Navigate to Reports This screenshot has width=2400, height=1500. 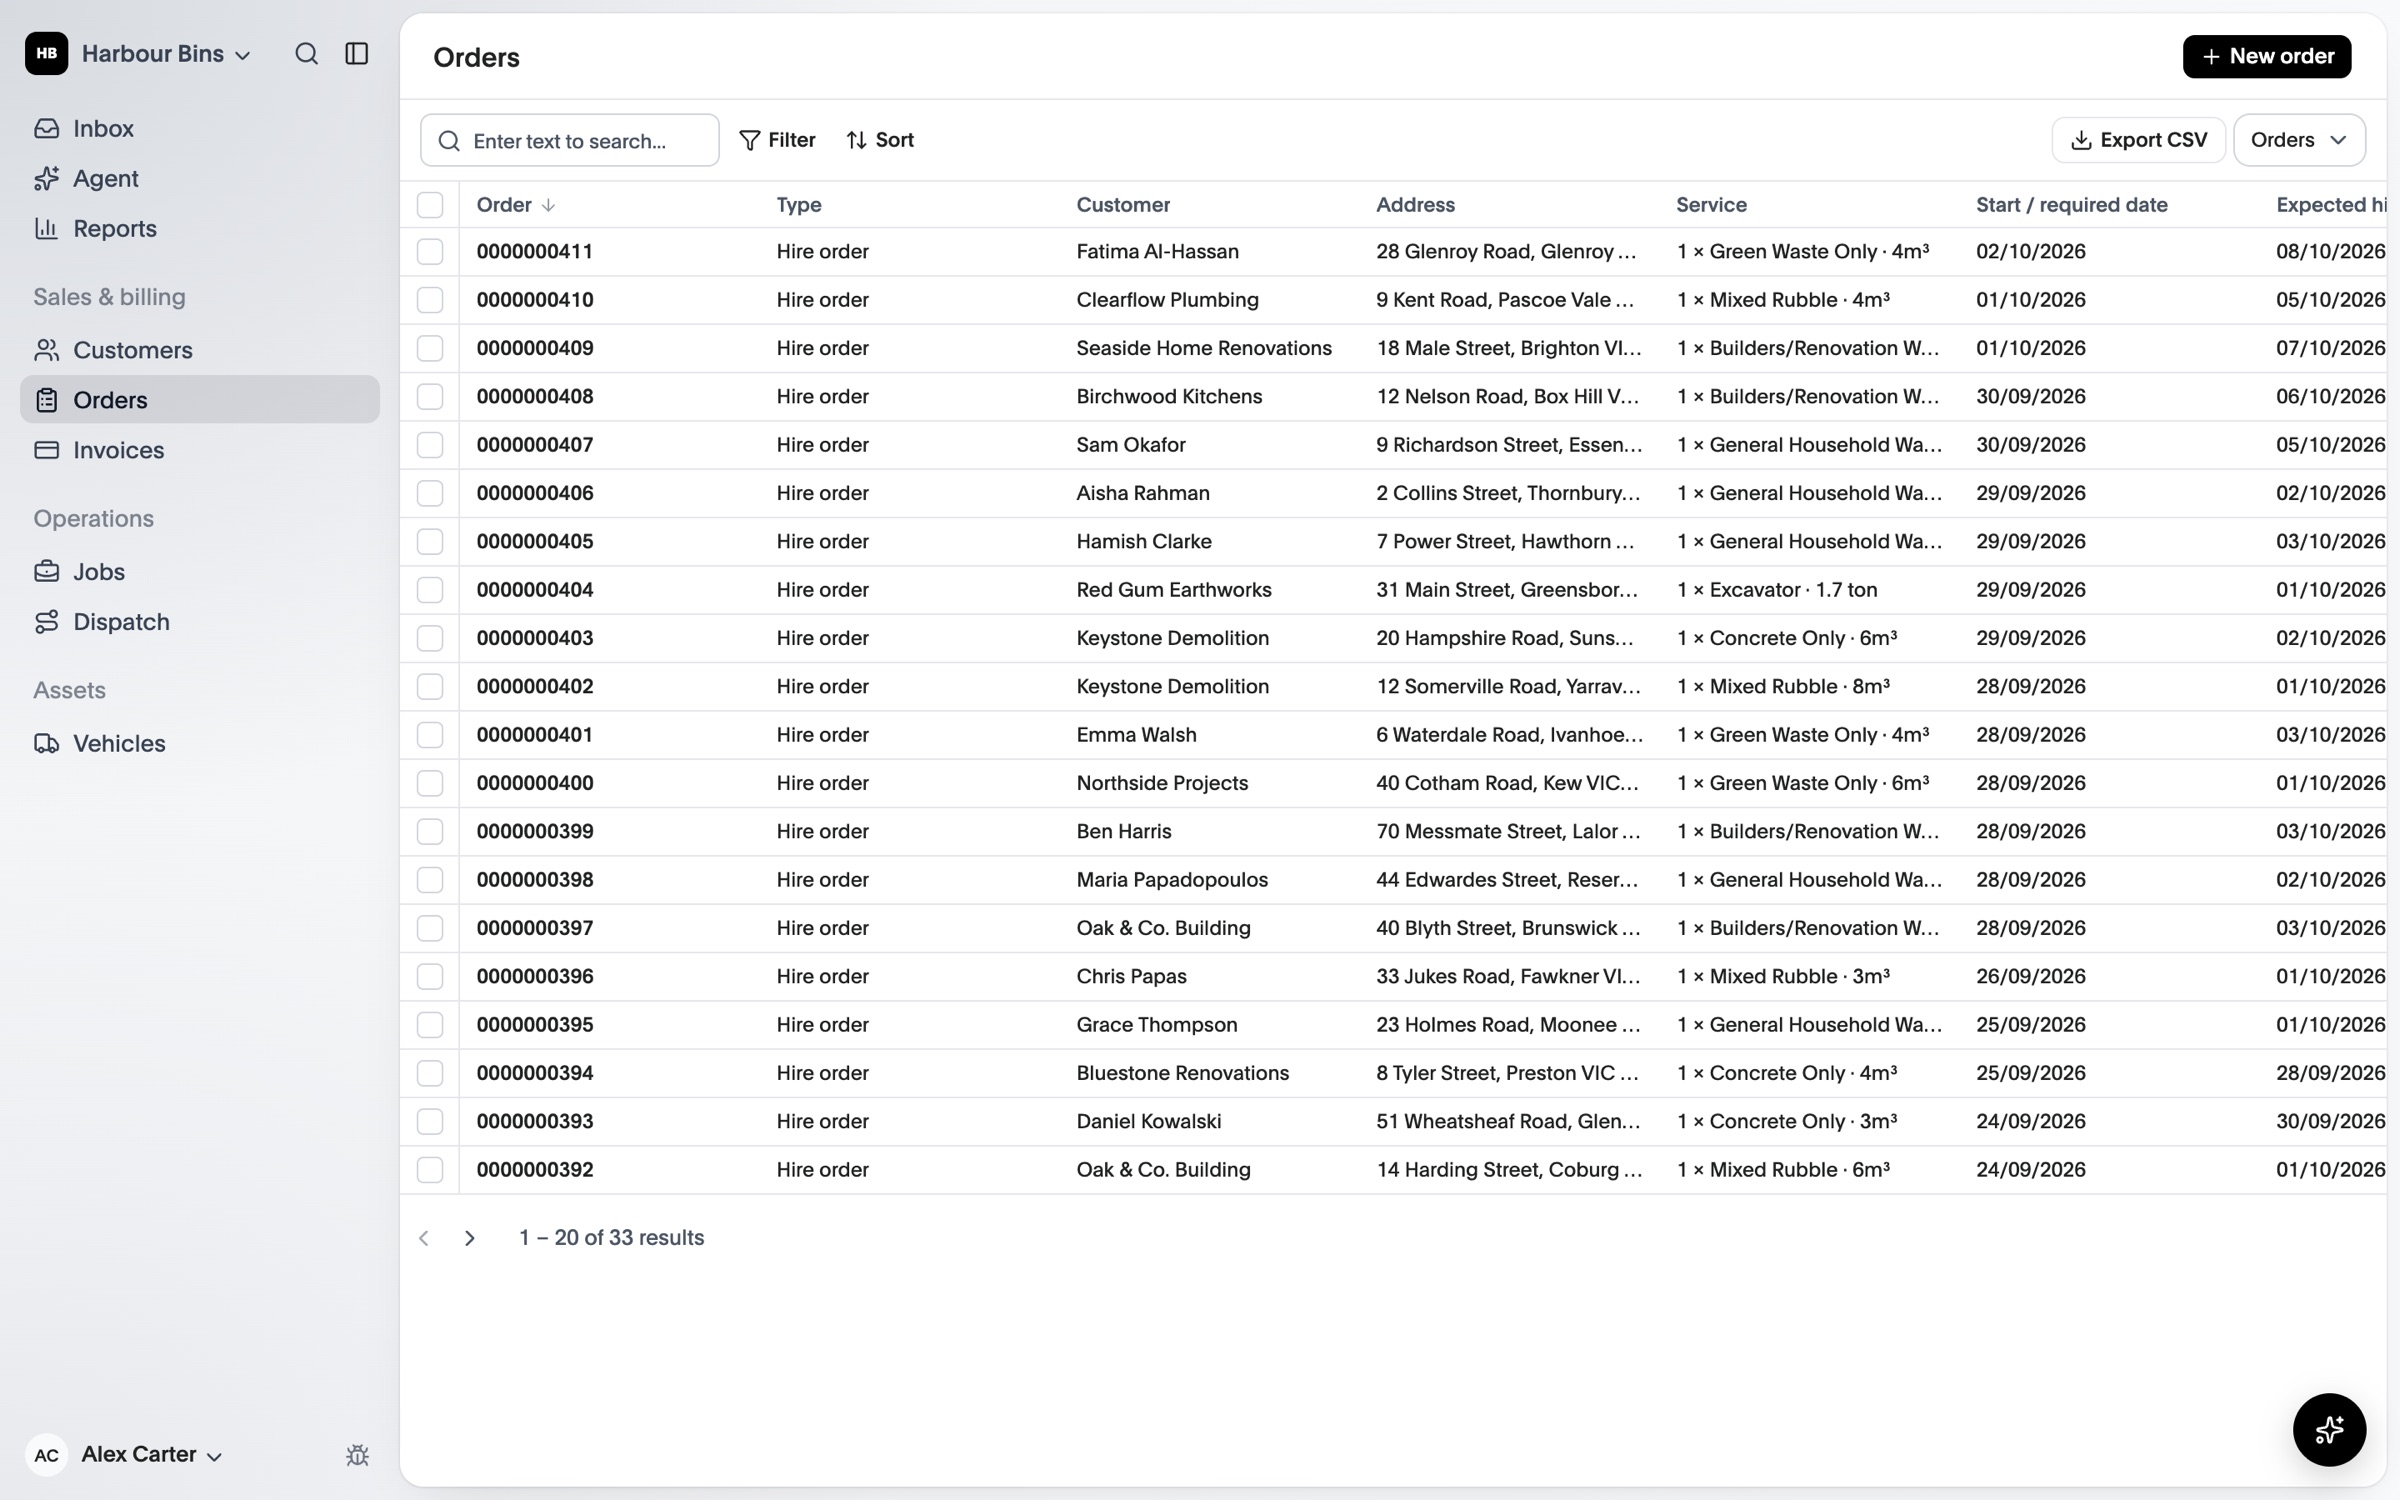(200, 228)
